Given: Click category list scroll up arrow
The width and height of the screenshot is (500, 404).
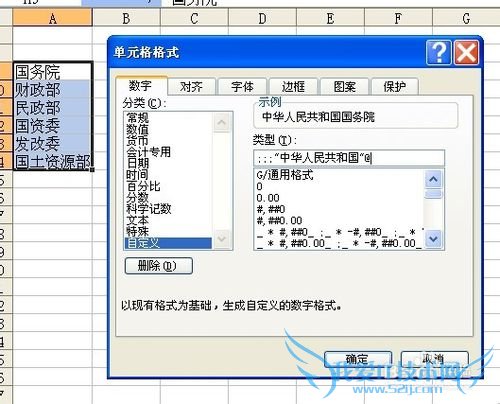Looking at the screenshot, I should click(x=222, y=122).
